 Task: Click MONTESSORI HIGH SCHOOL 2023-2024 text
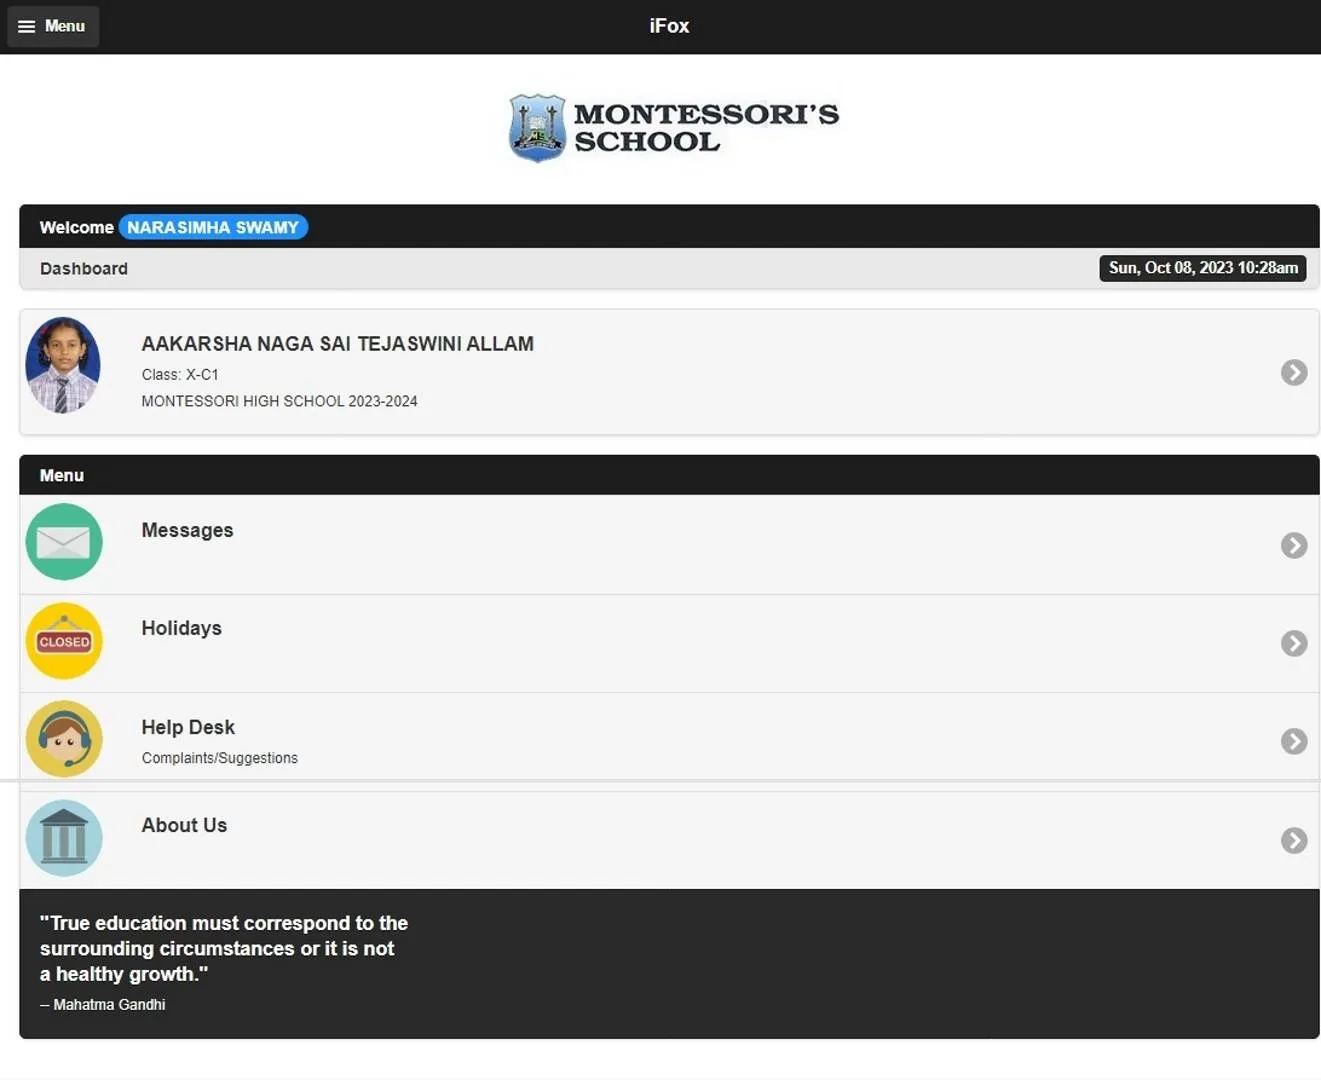point(279,401)
